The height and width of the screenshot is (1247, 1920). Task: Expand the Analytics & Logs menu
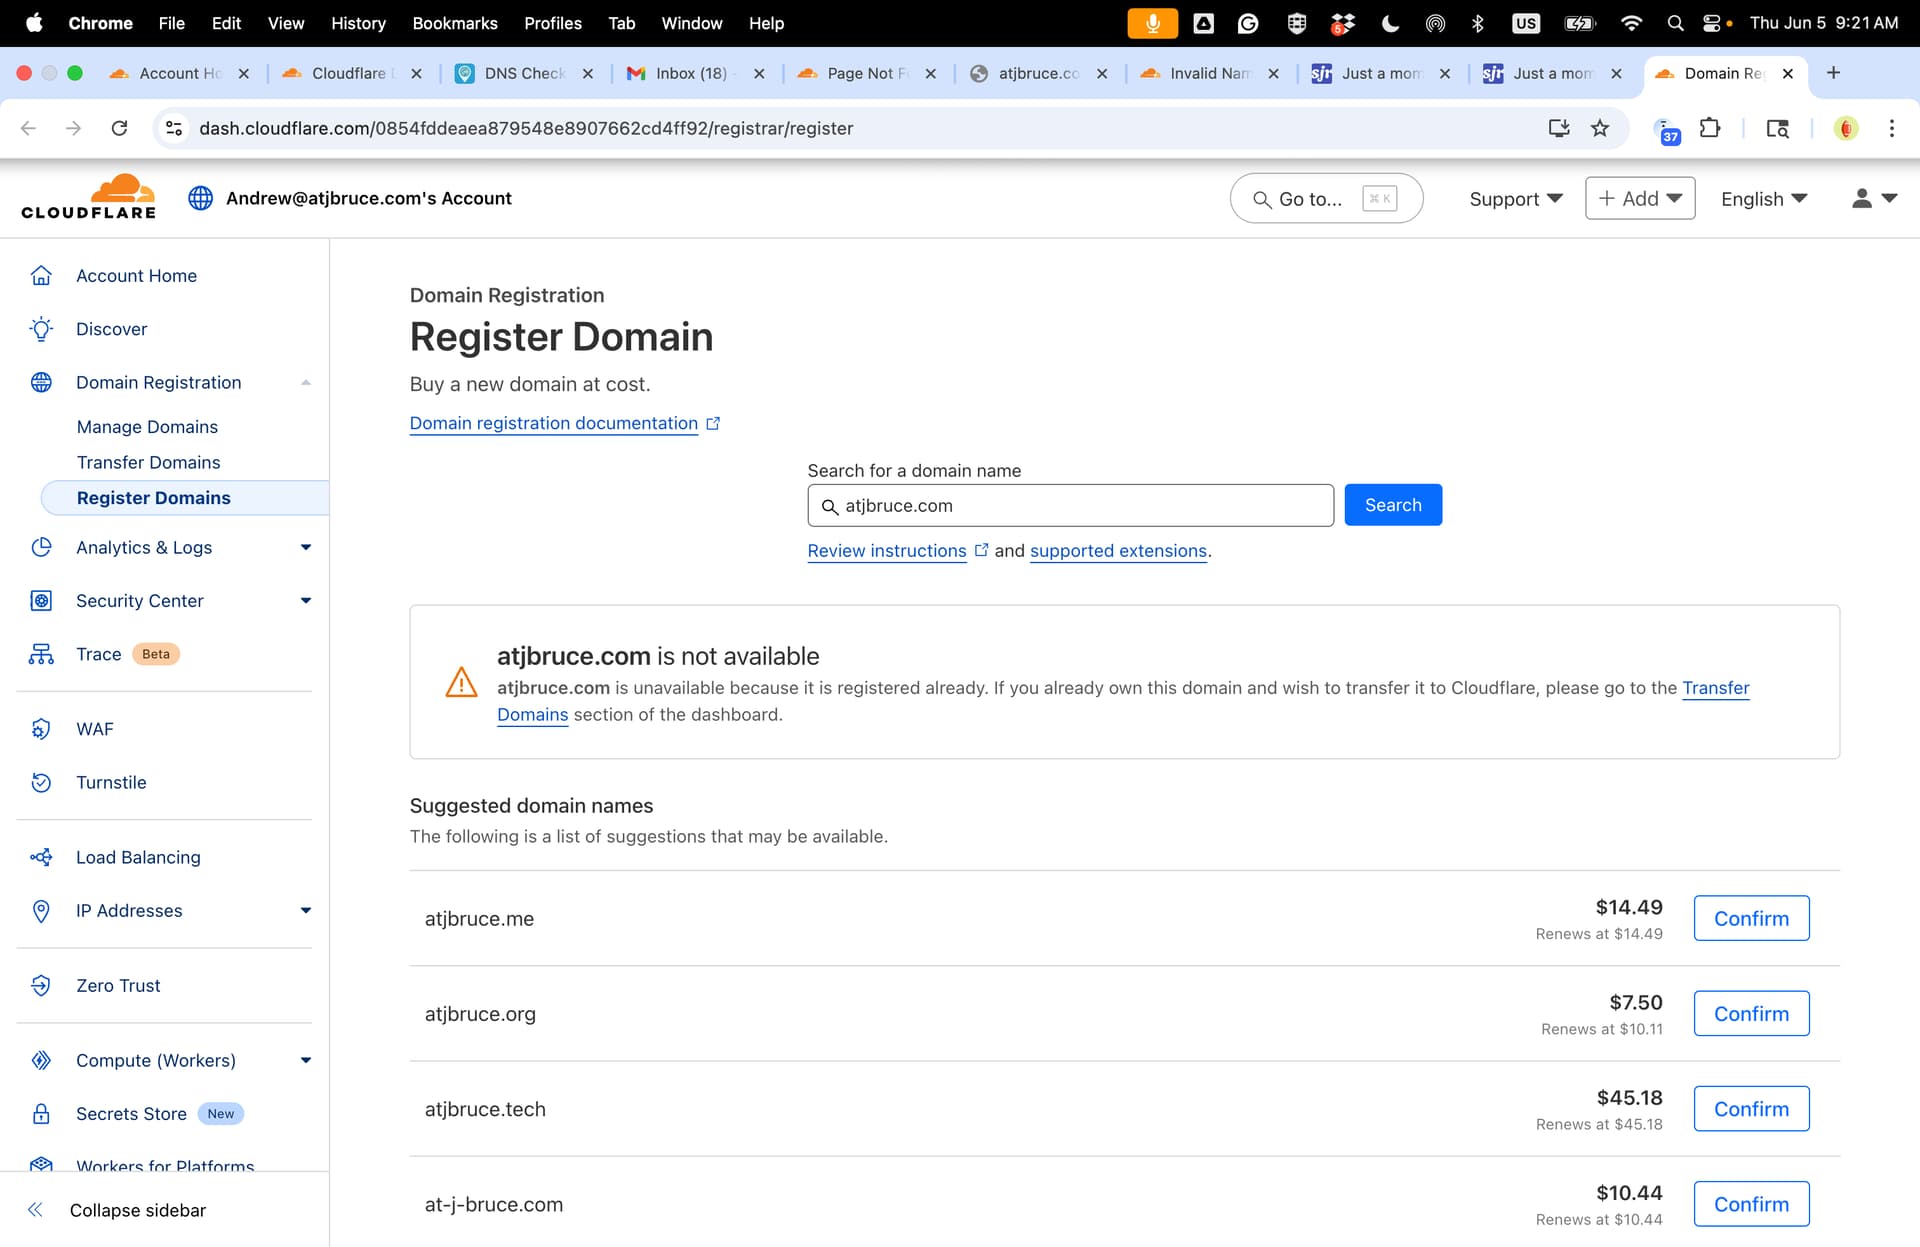click(x=306, y=547)
